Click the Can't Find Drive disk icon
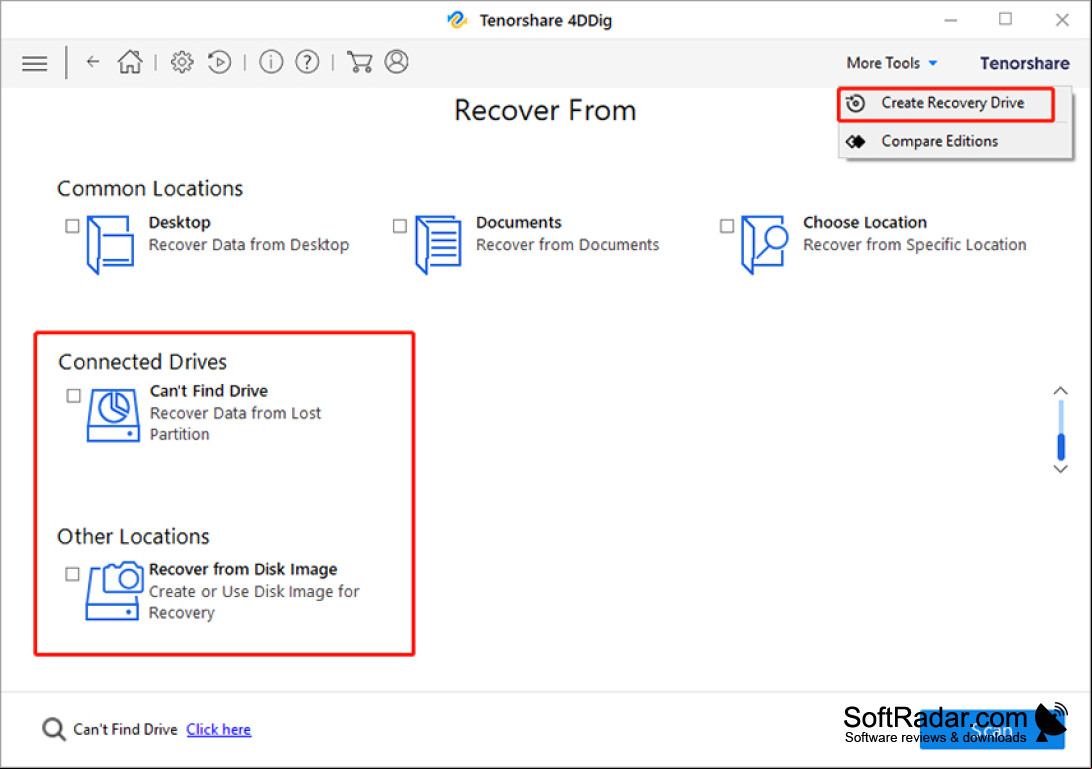This screenshot has height=769, width=1092. coord(113,416)
